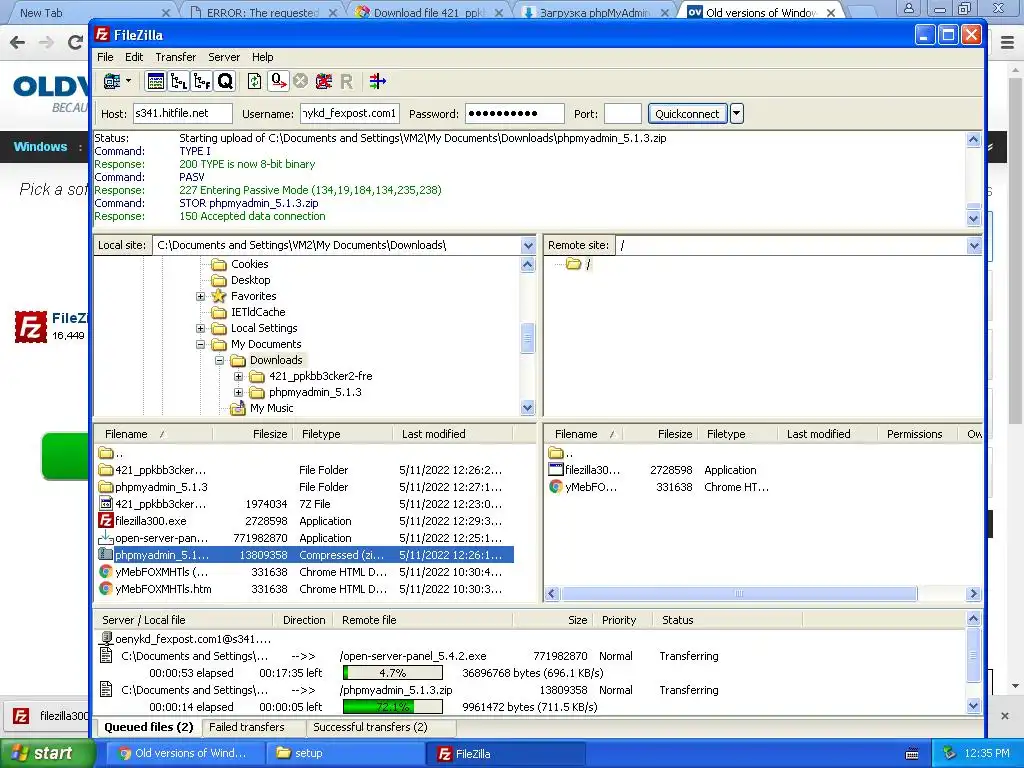The image size is (1024, 768).
Task: Switch to New Tab browser tab
Action: pos(91,12)
